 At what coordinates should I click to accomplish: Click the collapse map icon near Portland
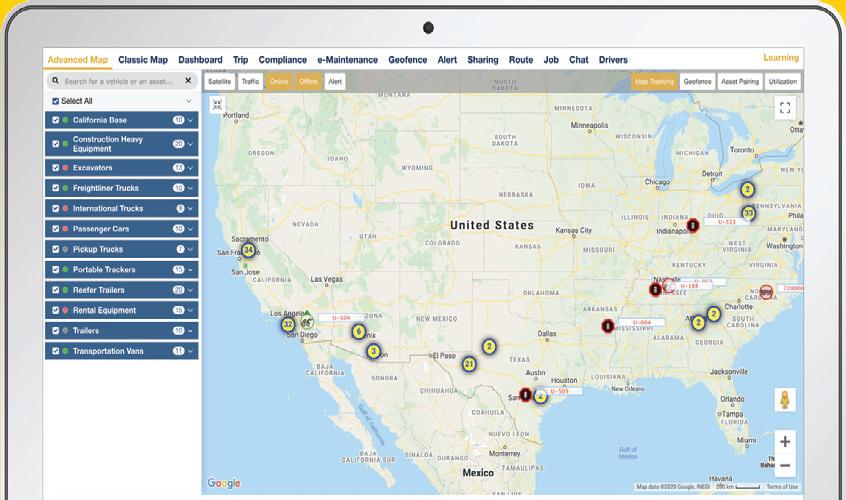pos(217,105)
